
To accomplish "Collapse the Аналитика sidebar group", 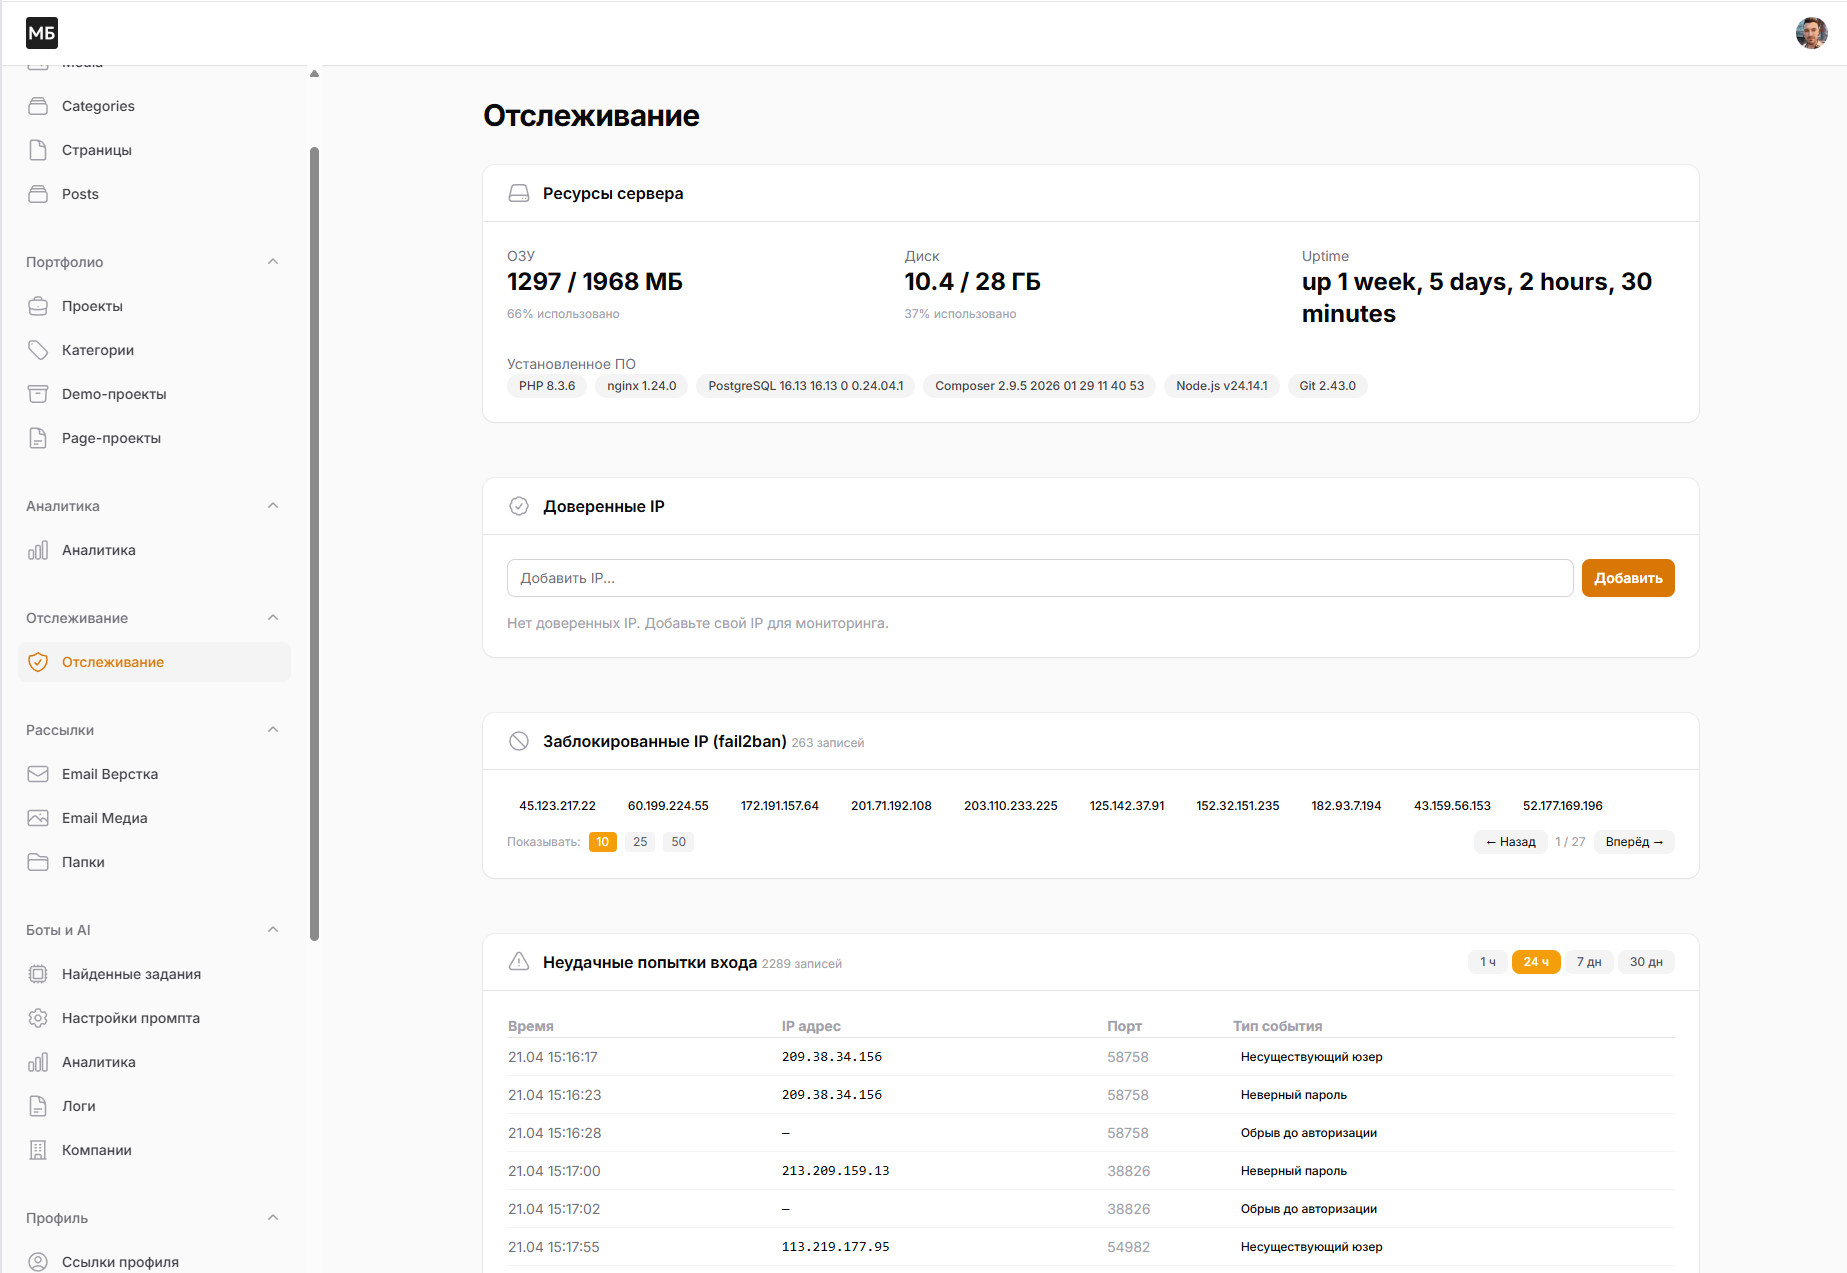I will pos(273,505).
